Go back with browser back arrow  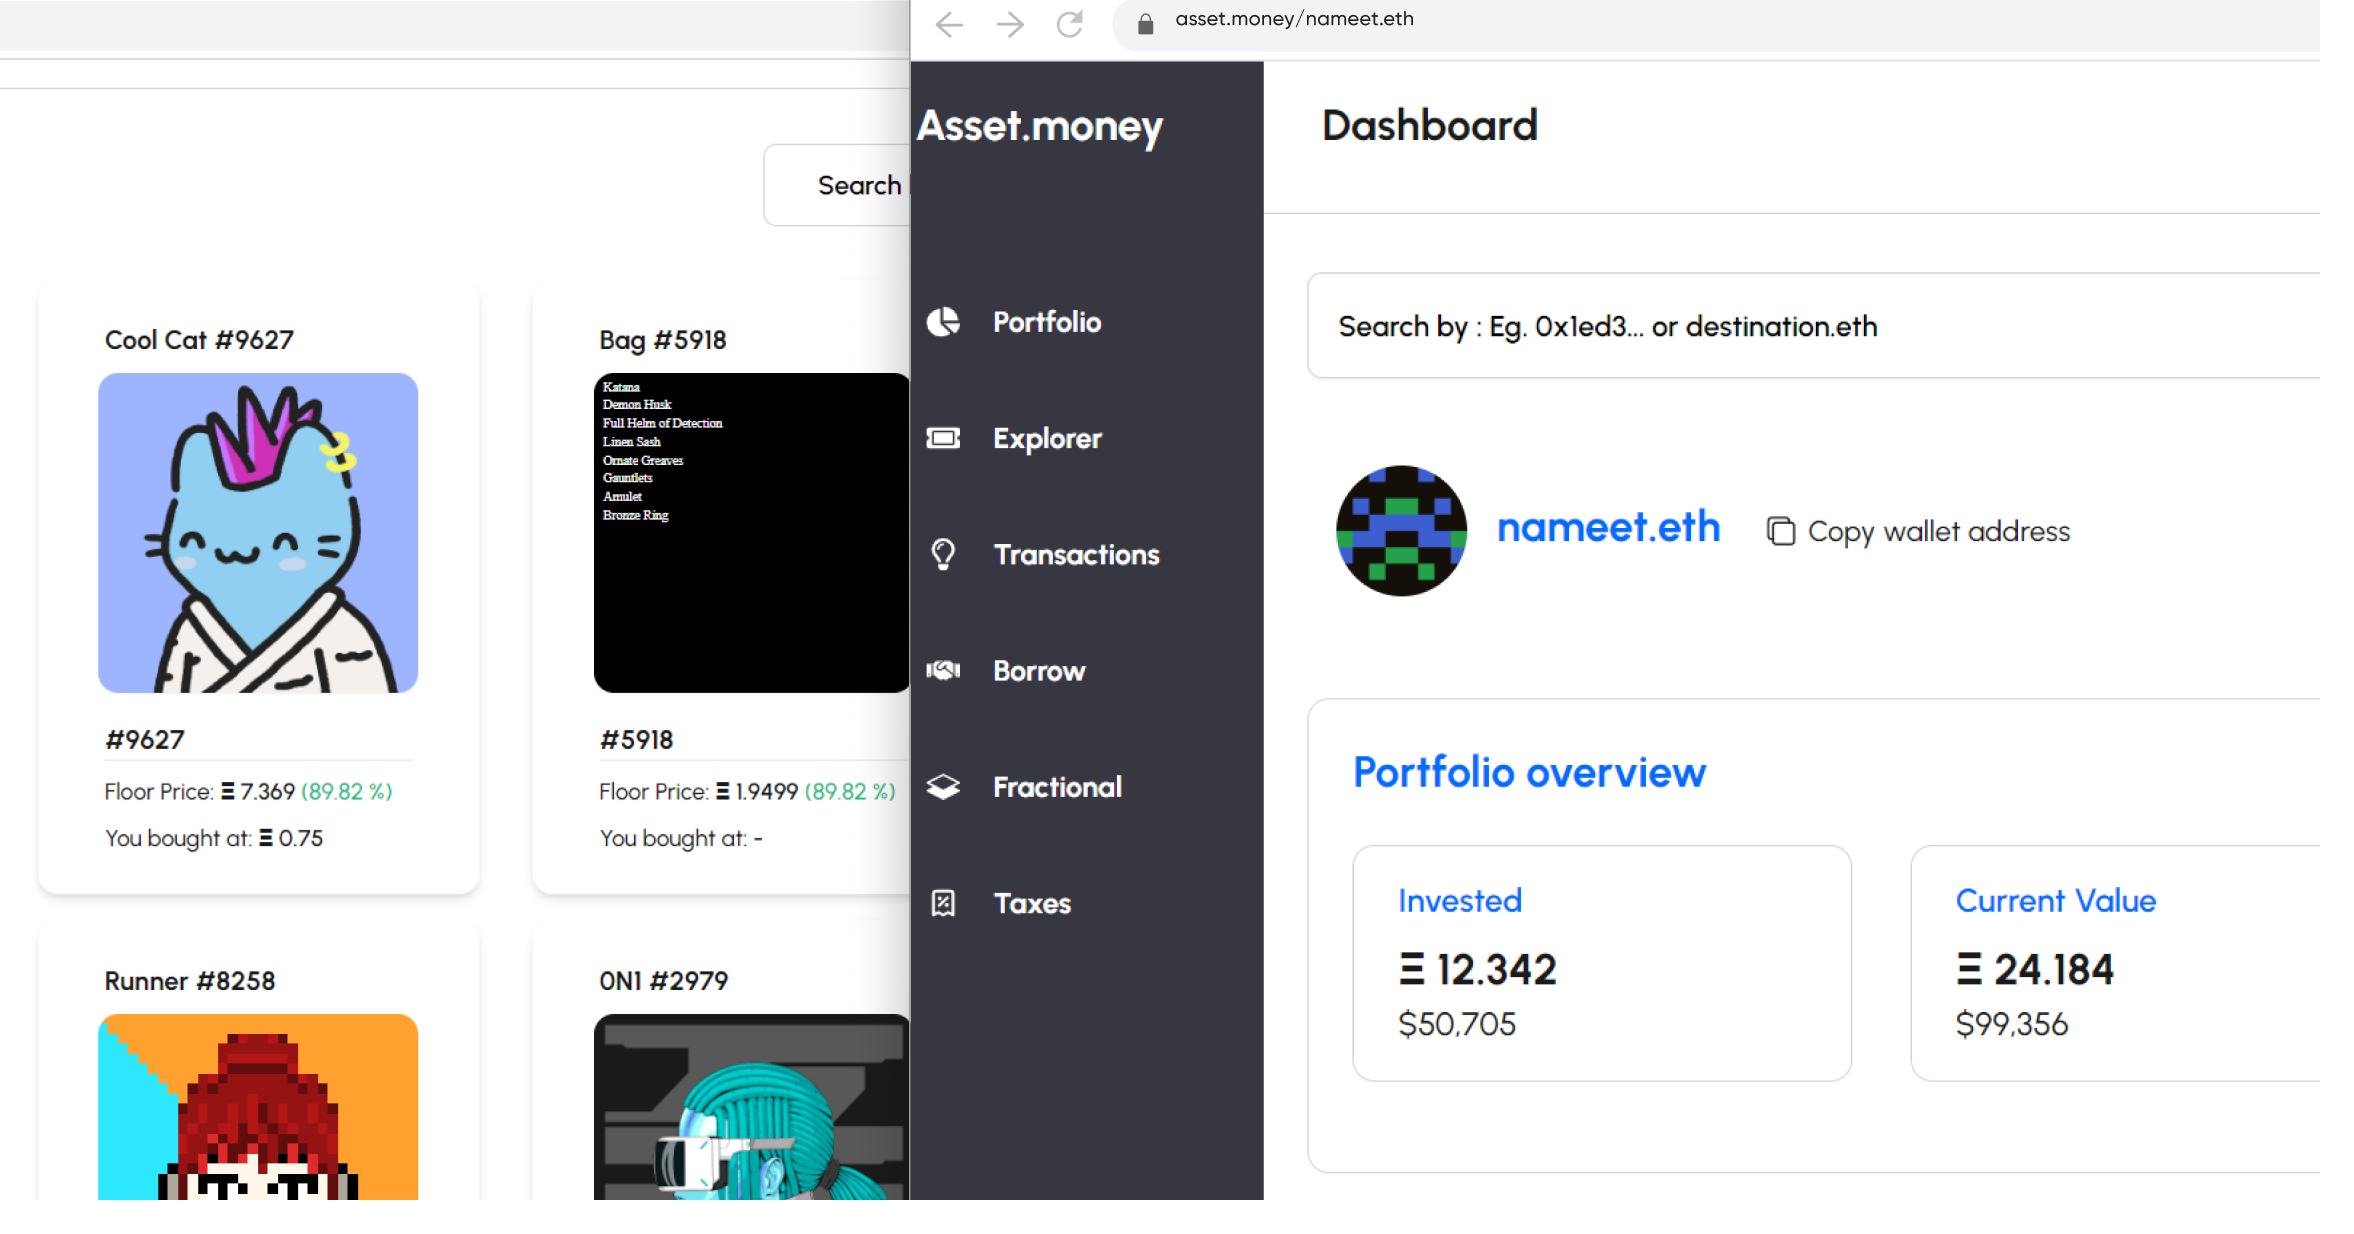[949, 23]
